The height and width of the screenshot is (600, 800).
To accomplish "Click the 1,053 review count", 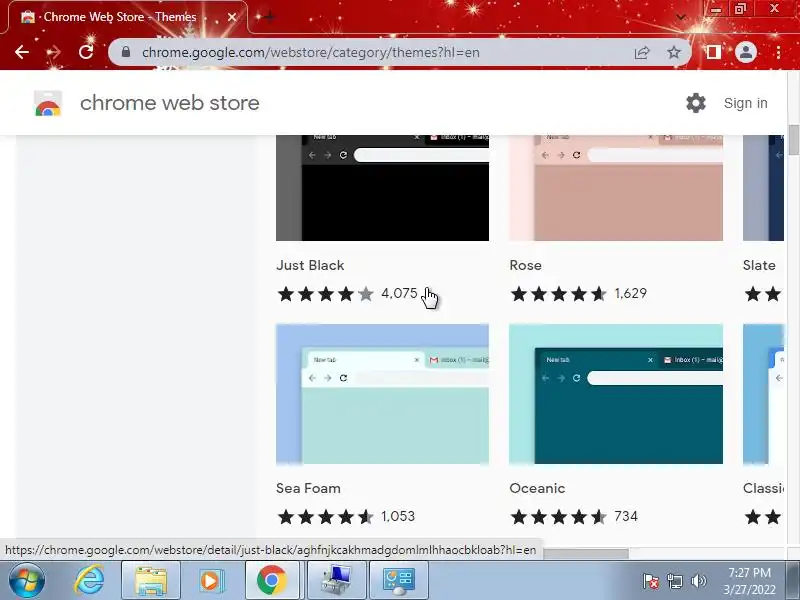I will tap(398, 516).
